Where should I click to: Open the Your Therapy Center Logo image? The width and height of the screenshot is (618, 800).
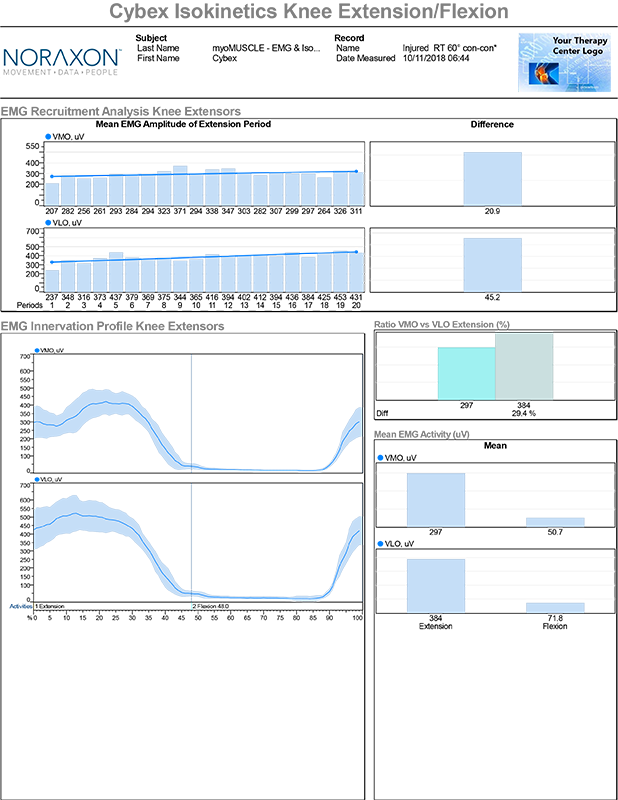[564, 63]
